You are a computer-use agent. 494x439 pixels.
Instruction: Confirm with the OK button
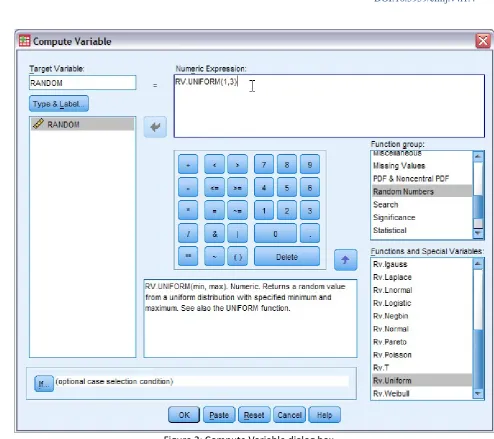pyautogui.click(x=184, y=415)
